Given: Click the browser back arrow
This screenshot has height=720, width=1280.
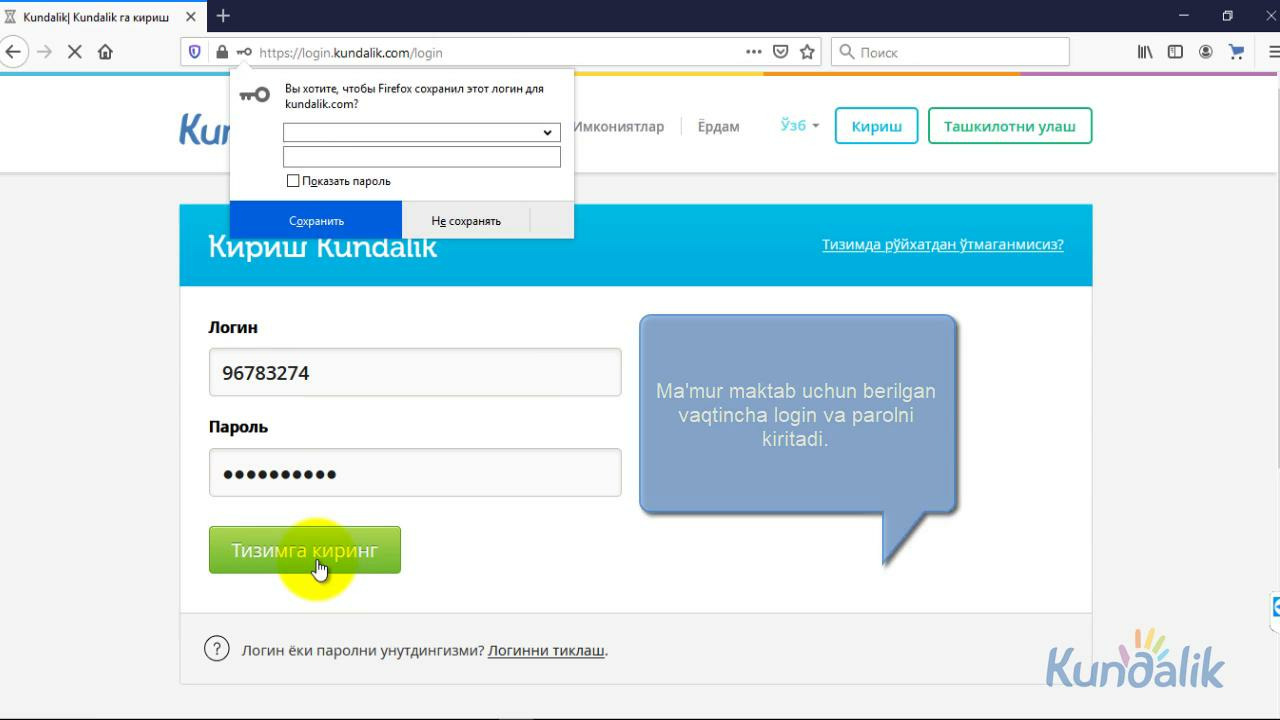Looking at the screenshot, I should click(x=13, y=52).
